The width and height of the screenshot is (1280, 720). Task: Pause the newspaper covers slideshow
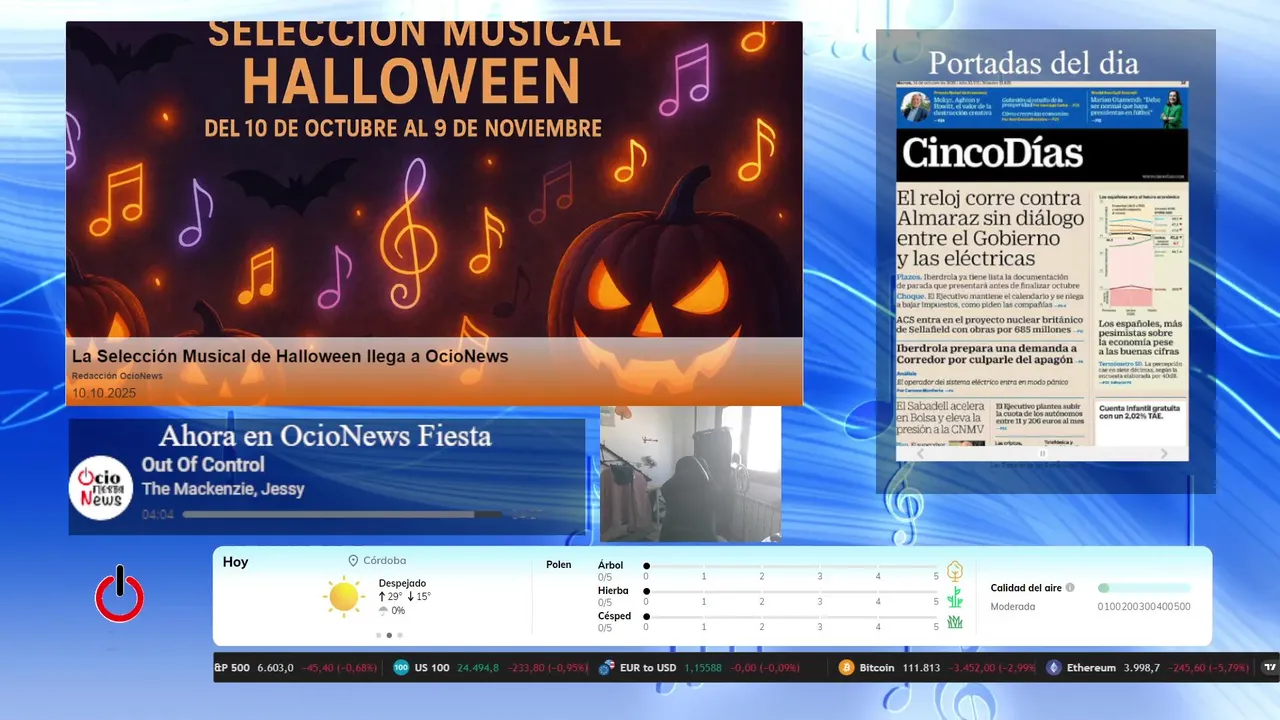coord(1042,454)
